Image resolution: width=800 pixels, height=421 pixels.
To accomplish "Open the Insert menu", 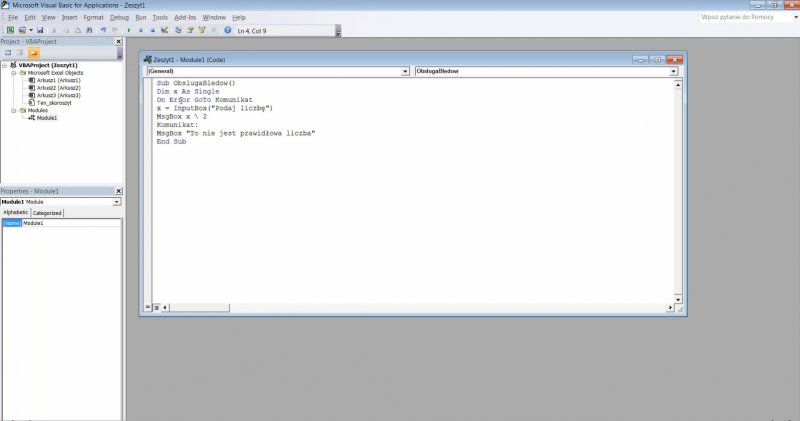I will coord(69,17).
